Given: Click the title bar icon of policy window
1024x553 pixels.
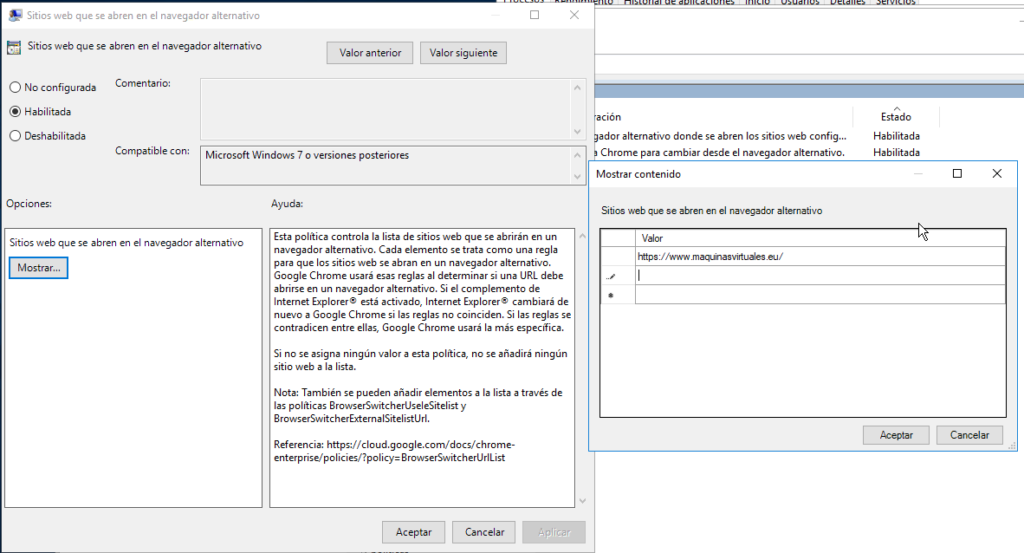Looking at the screenshot, I should 15,15.
